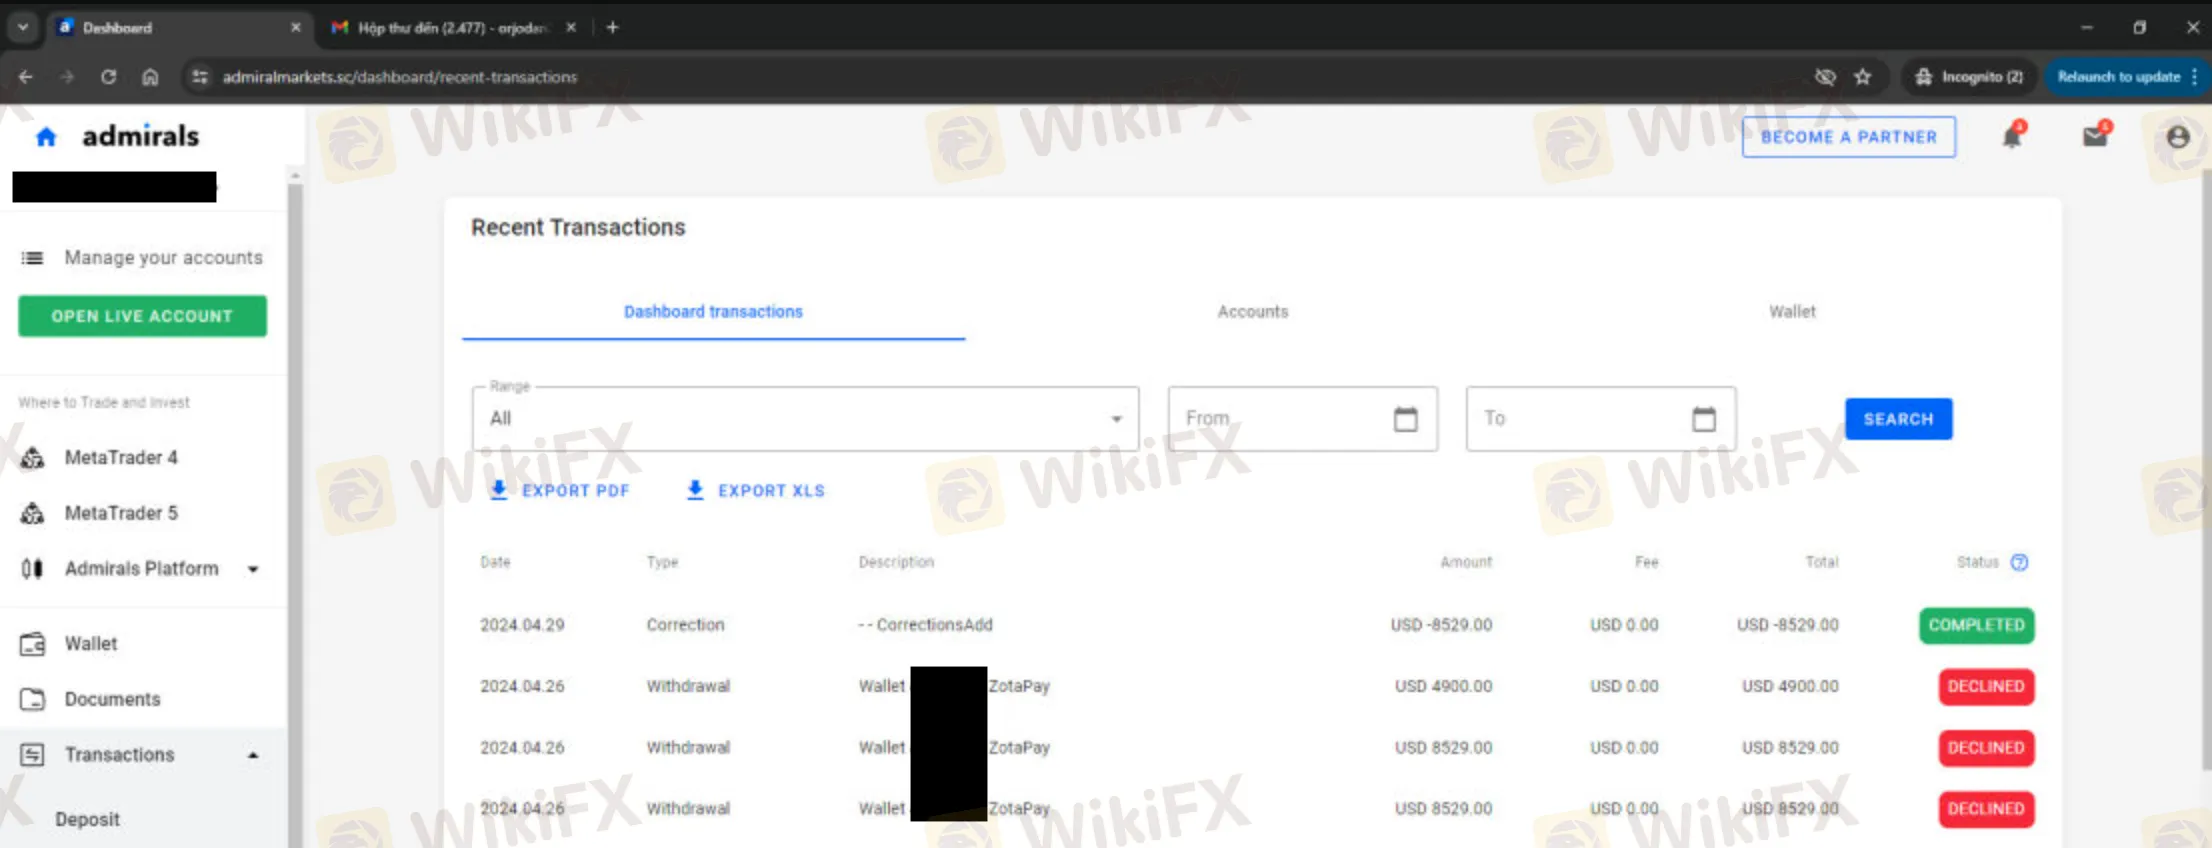Click the Type column header
This screenshot has width=2212, height=848.
662,562
